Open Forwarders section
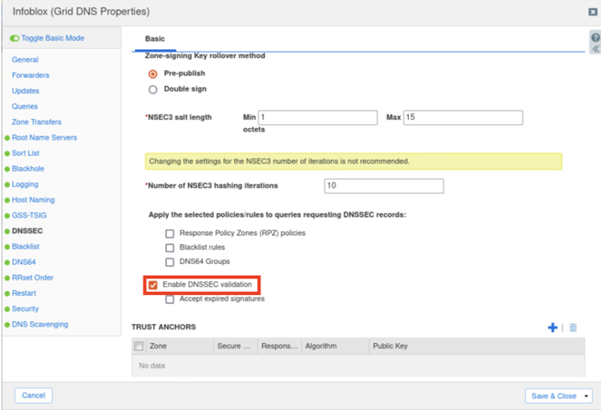 (30, 75)
